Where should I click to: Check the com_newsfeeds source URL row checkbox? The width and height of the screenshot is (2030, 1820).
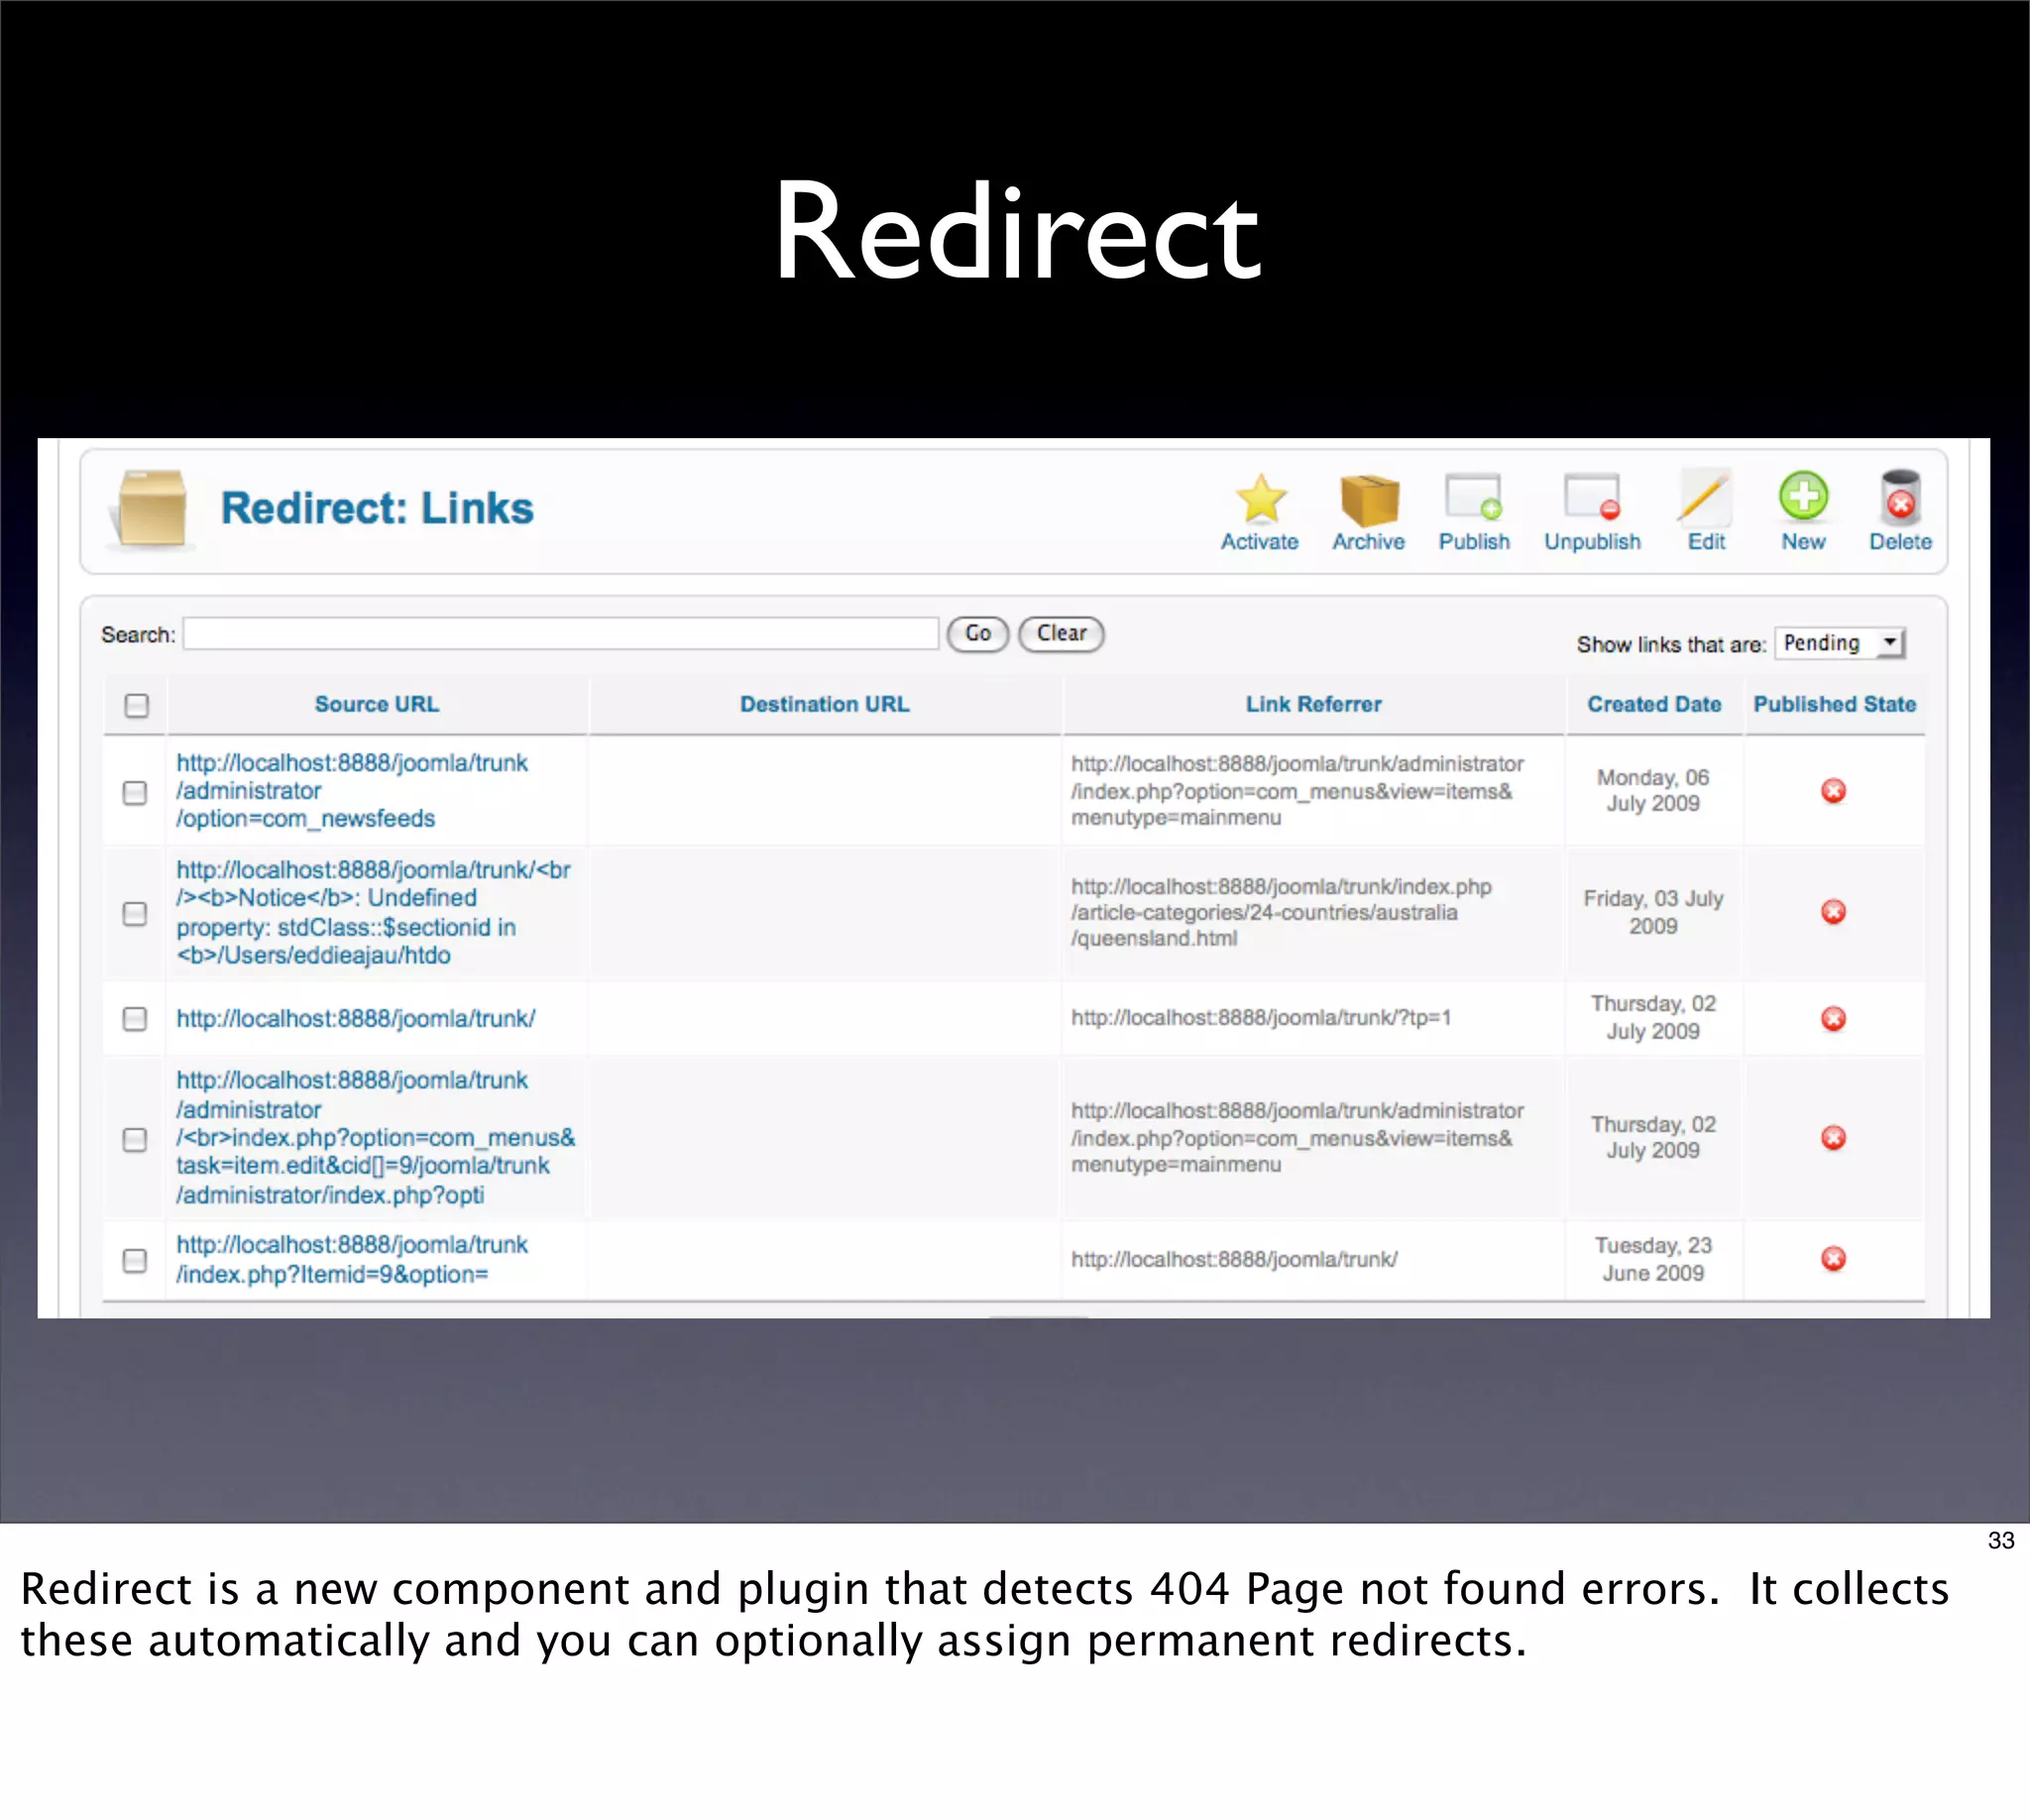pyautogui.click(x=135, y=792)
